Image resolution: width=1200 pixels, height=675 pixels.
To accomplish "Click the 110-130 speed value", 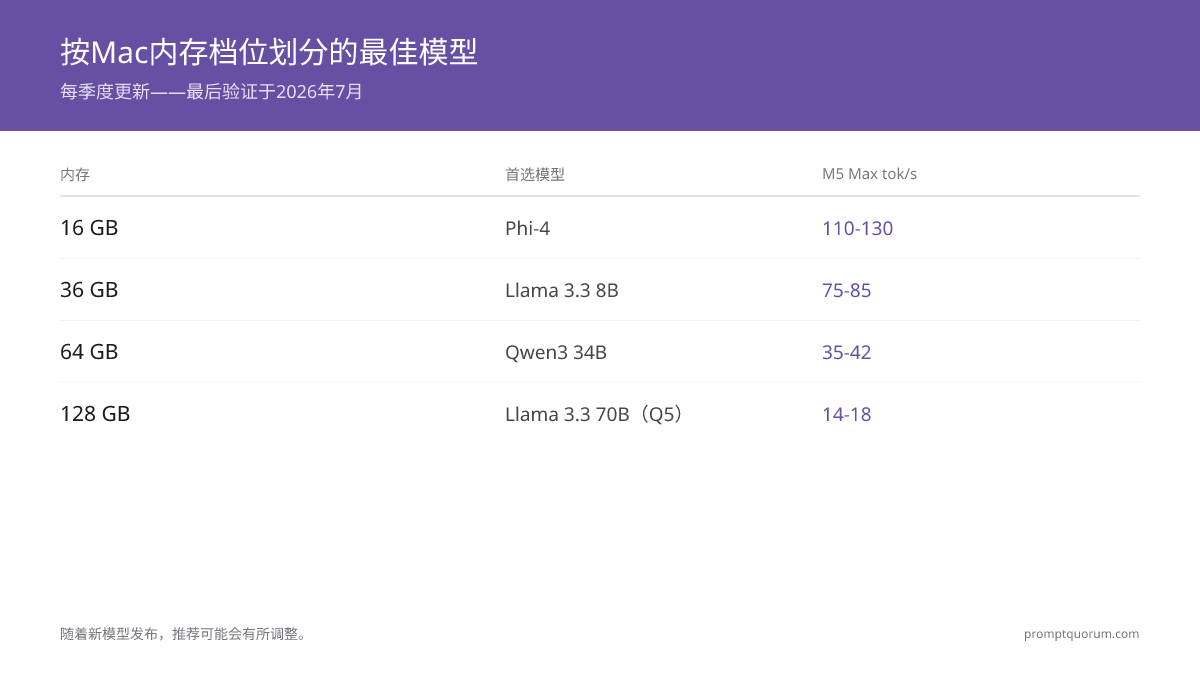I will point(857,229).
